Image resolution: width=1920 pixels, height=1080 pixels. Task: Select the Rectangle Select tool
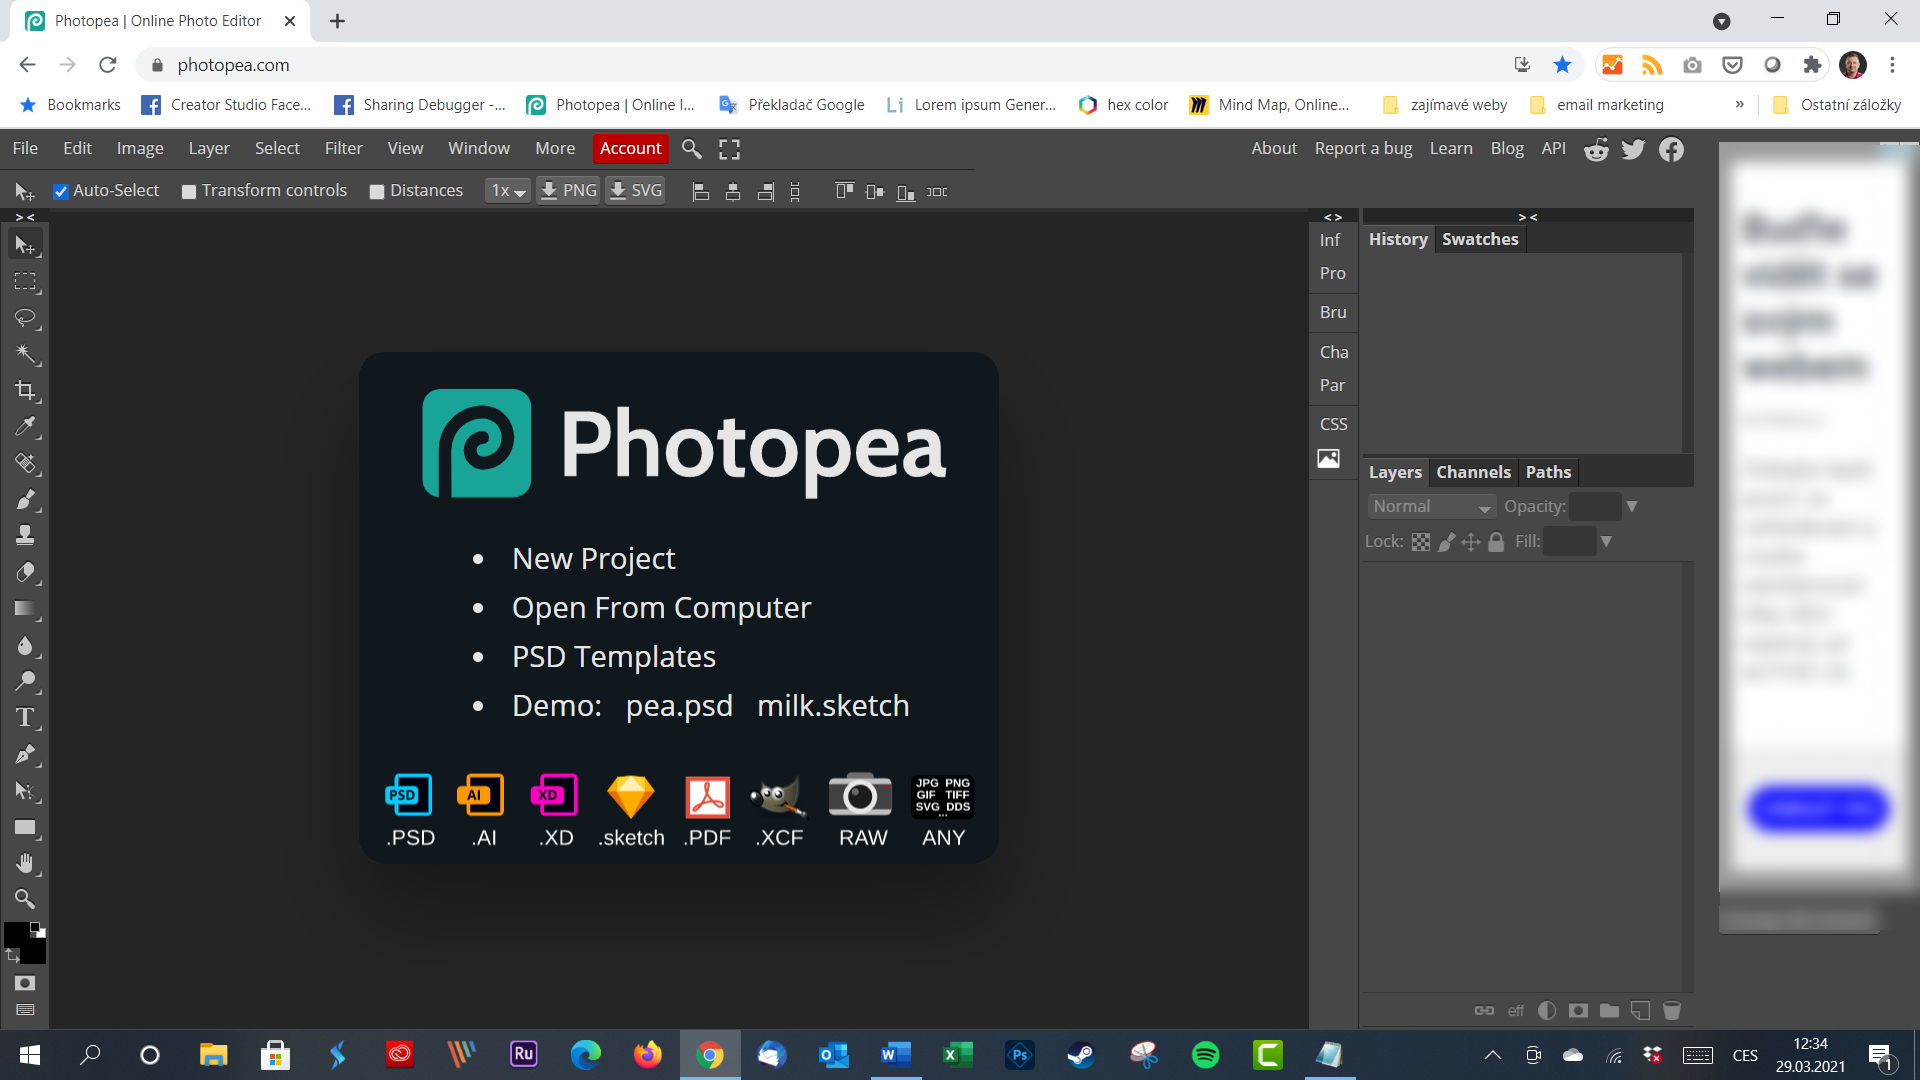point(25,282)
